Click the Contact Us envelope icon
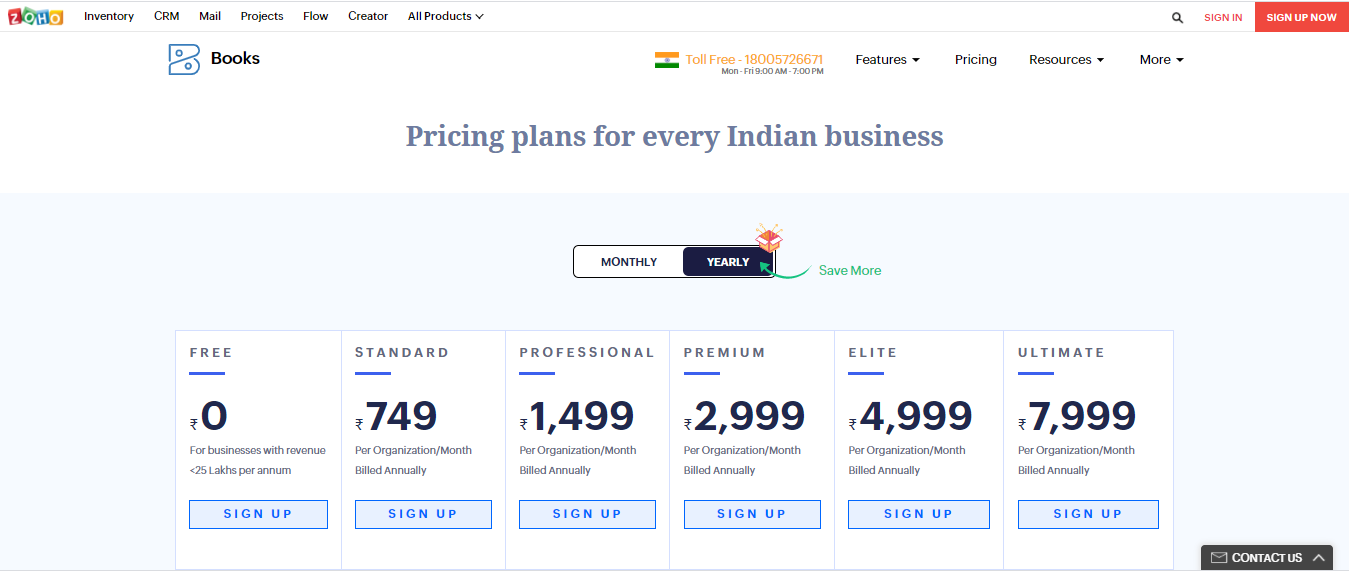 click(1218, 558)
